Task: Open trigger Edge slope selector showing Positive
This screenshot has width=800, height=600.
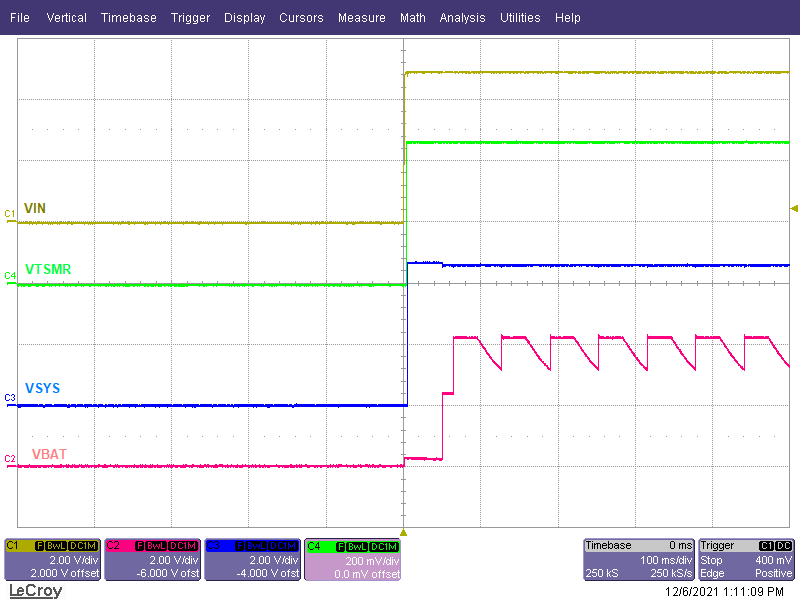Action: [775, 571]
